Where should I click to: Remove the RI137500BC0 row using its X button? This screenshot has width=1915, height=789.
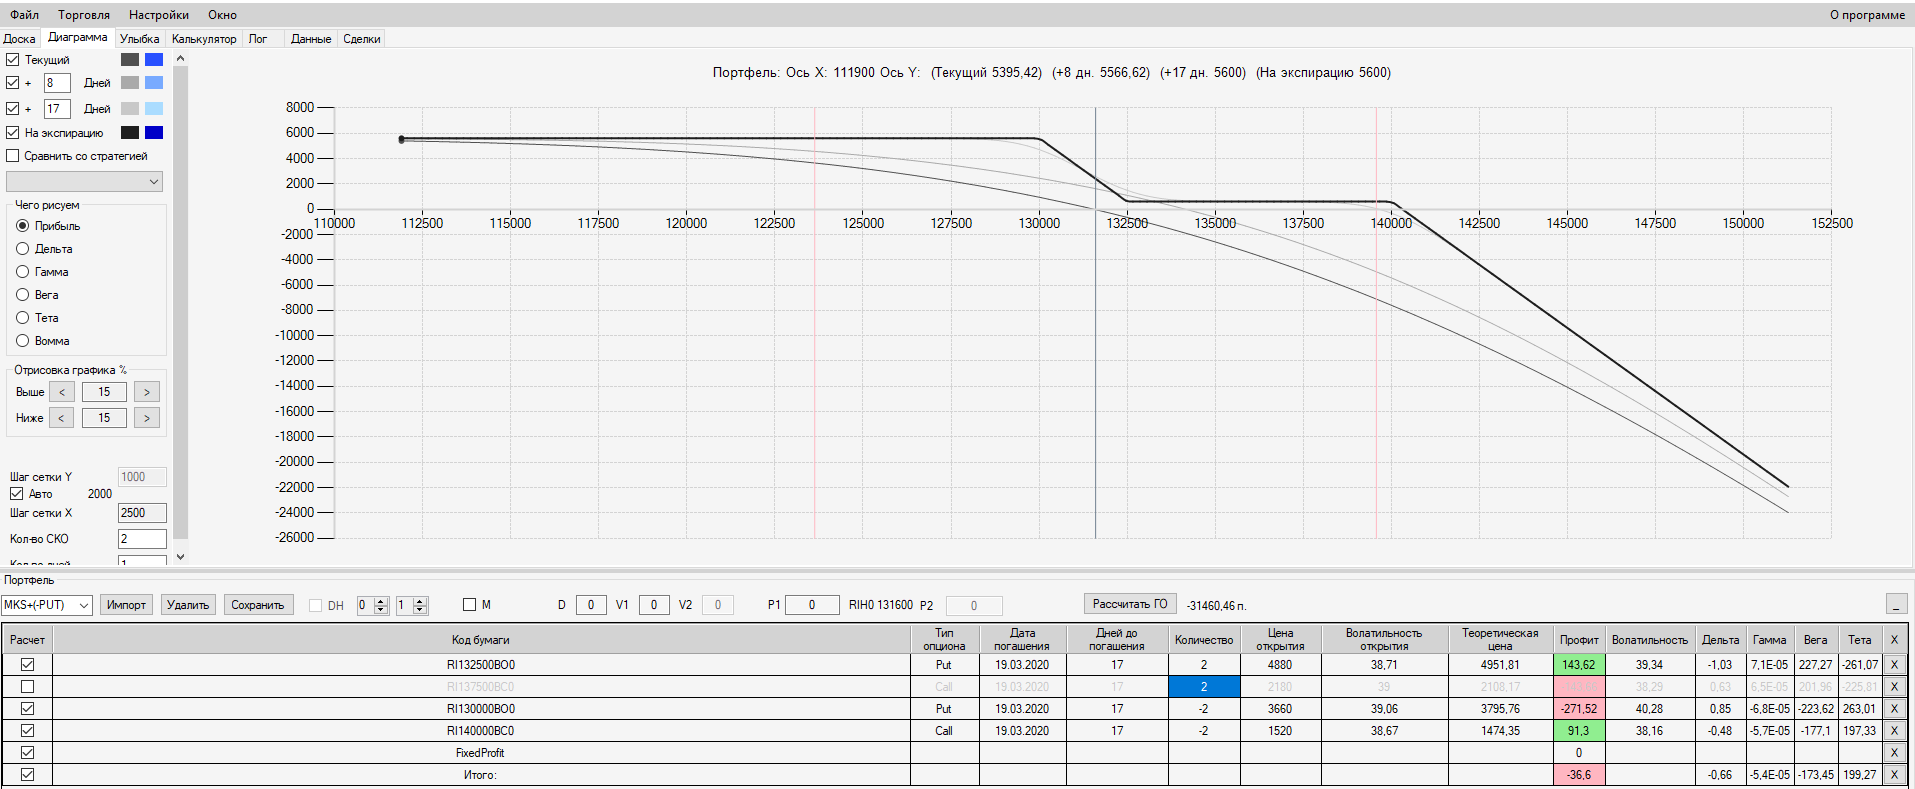pyautogui.click(x=1893, y=687)
